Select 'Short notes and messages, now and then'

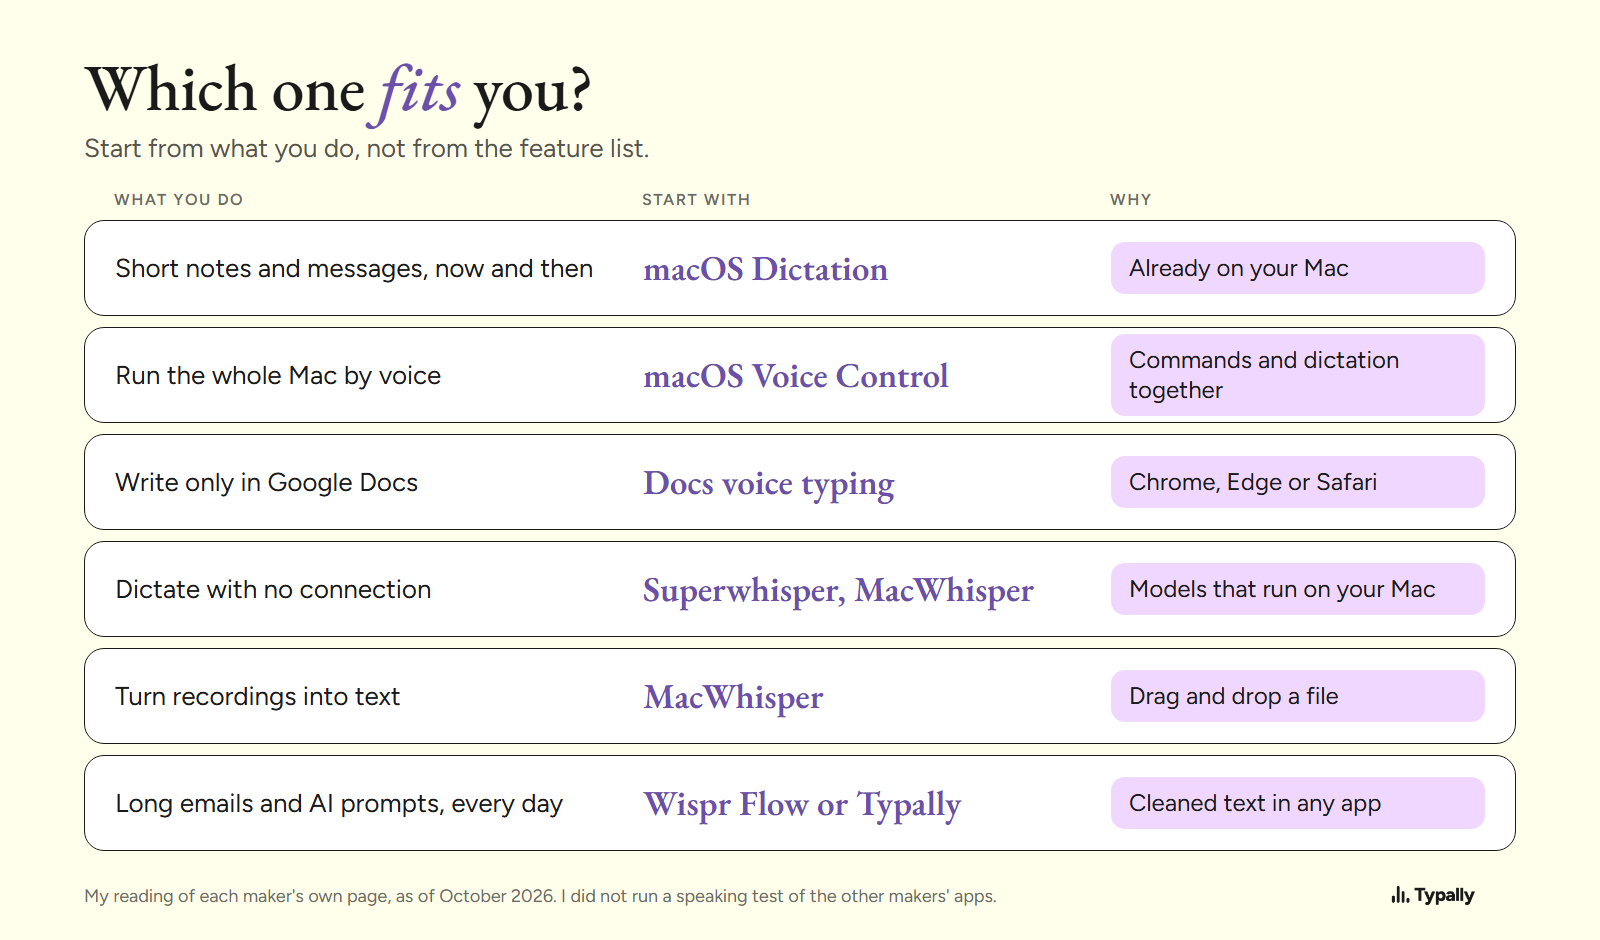click(354, 269)
